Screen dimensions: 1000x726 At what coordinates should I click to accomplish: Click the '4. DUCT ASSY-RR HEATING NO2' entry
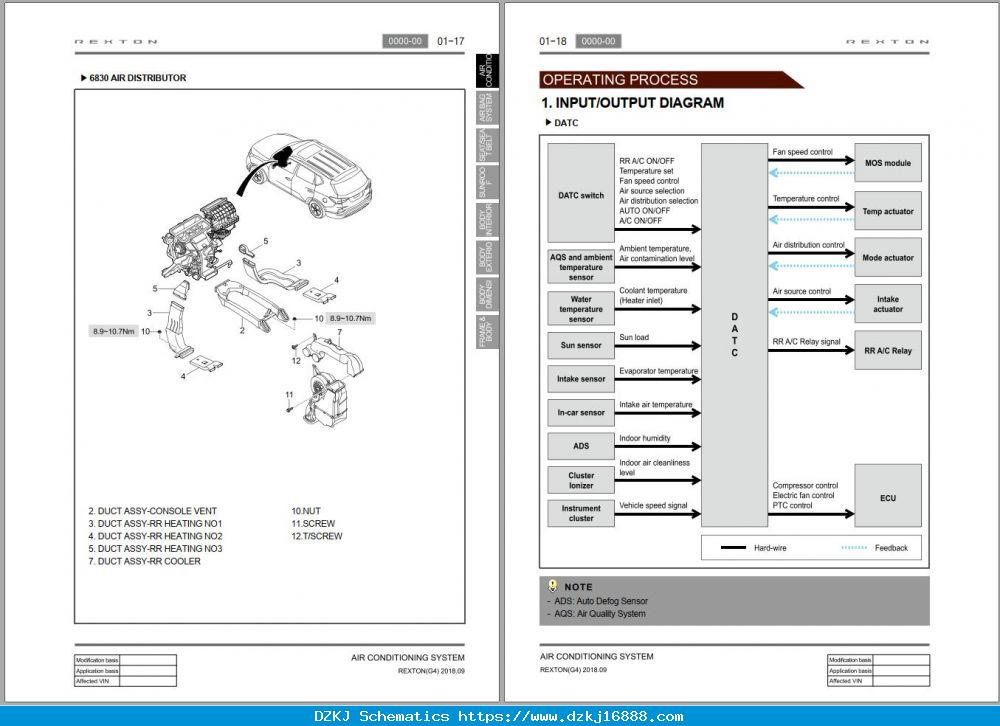click(x=155, y=536)
